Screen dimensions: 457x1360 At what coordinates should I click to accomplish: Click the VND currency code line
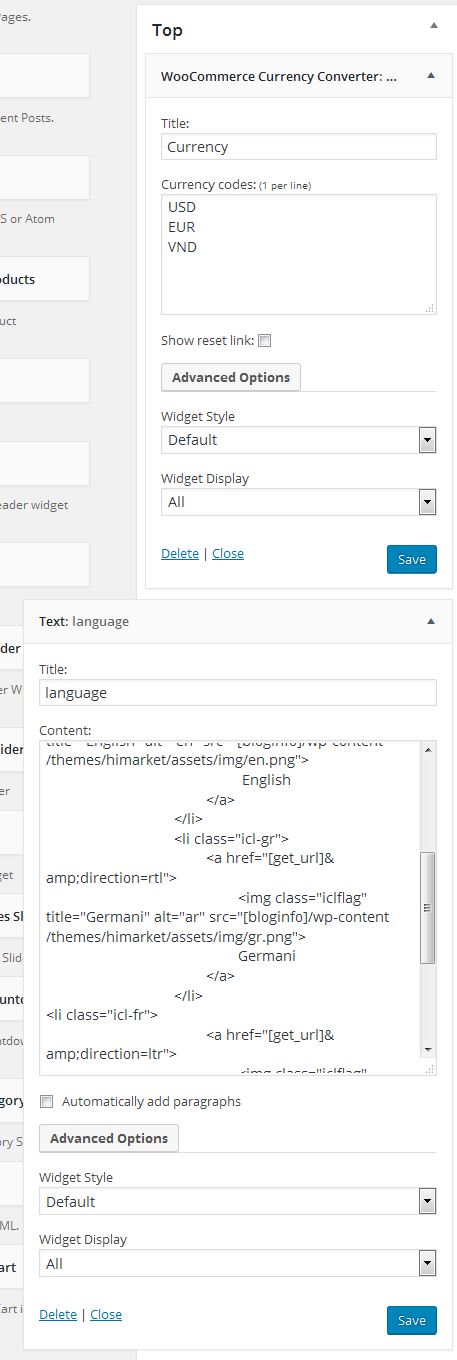click(183, 247)
